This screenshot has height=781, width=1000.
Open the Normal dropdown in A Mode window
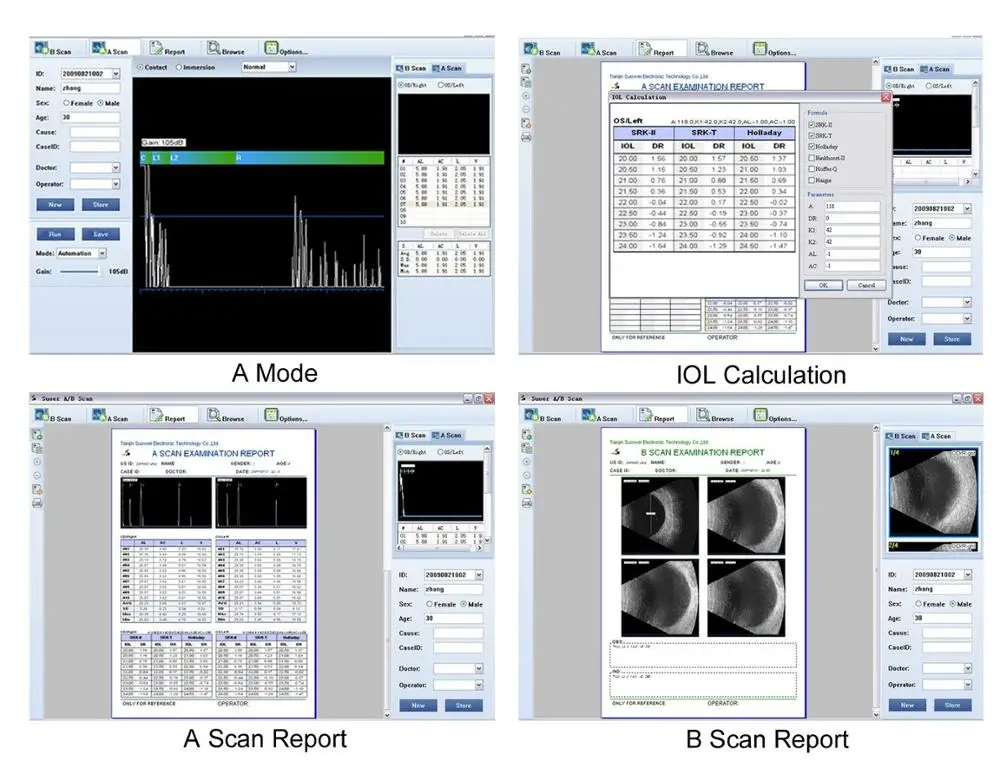point(292,67)
